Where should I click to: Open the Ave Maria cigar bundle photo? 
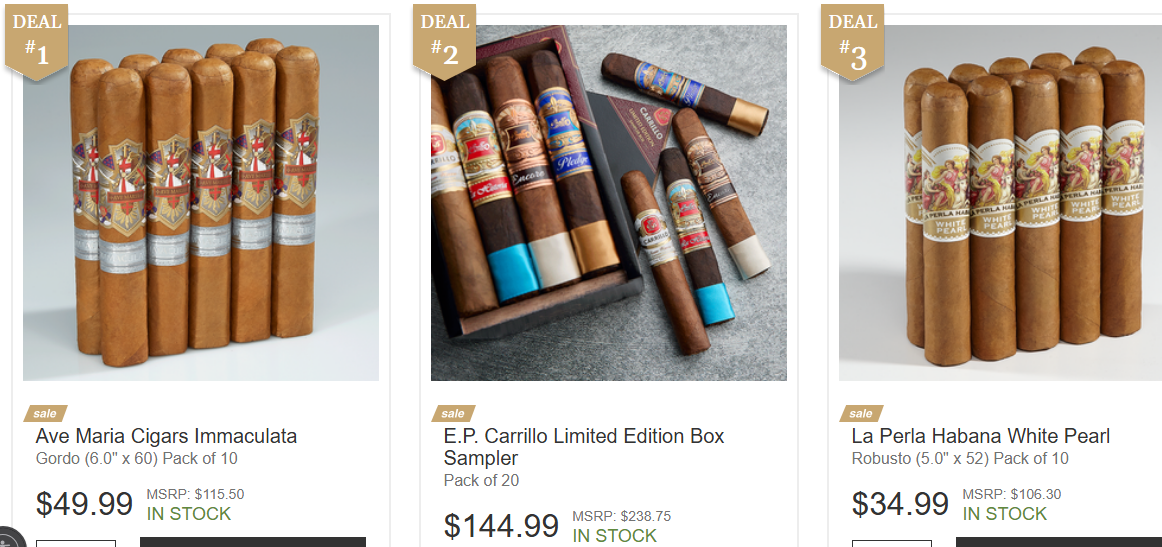pyautogui.click(x=201, y=203)
